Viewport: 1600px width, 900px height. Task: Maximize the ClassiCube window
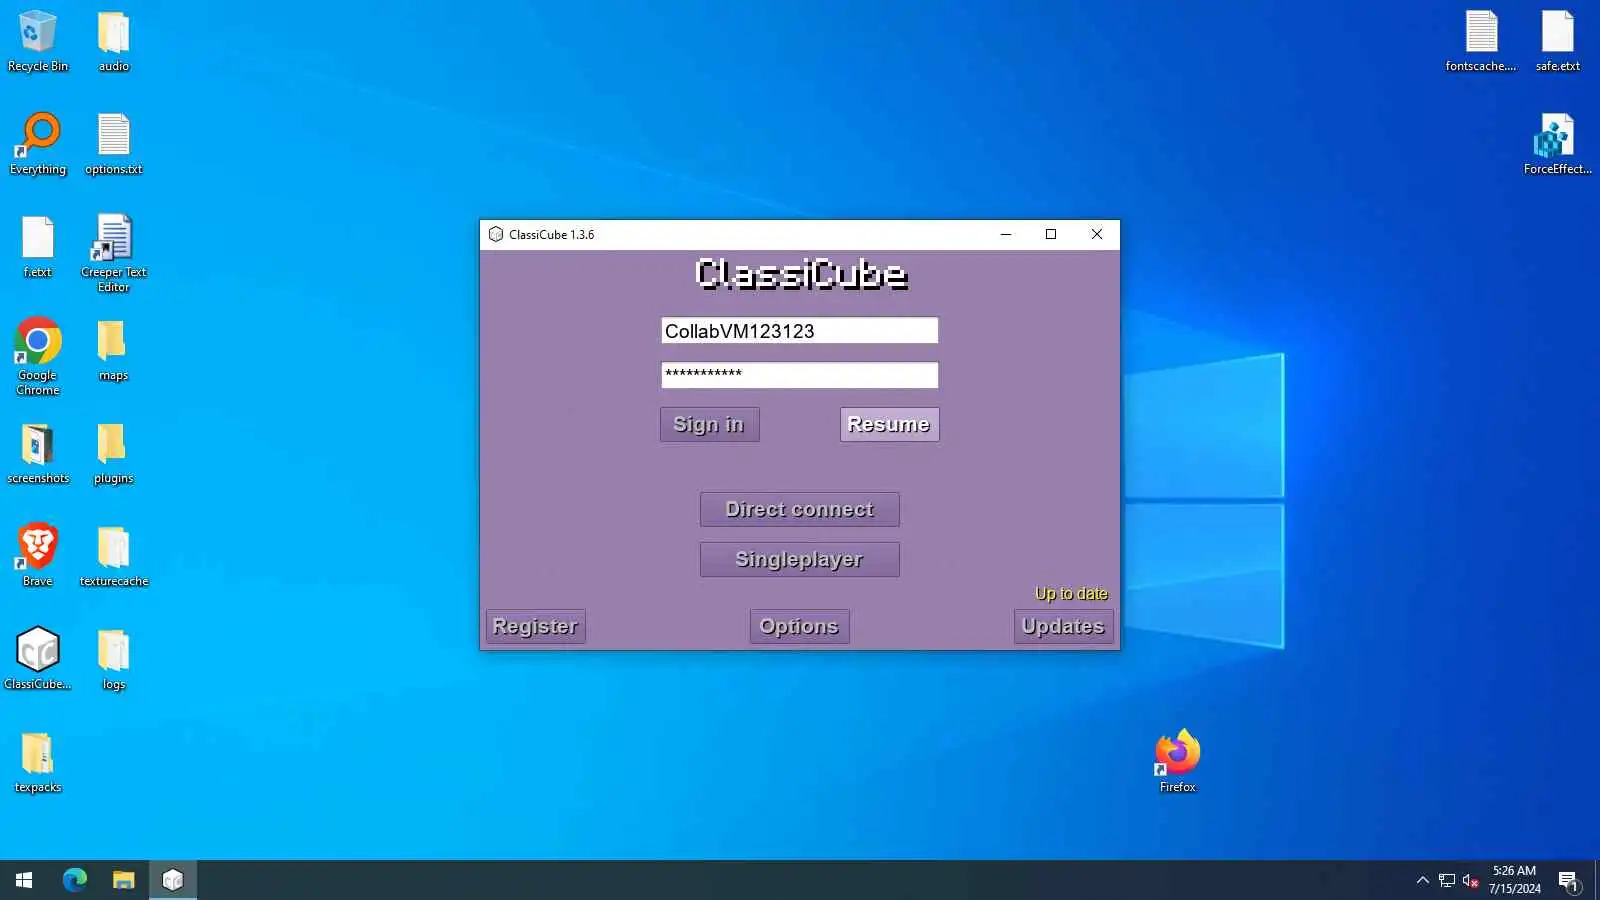1051,234
